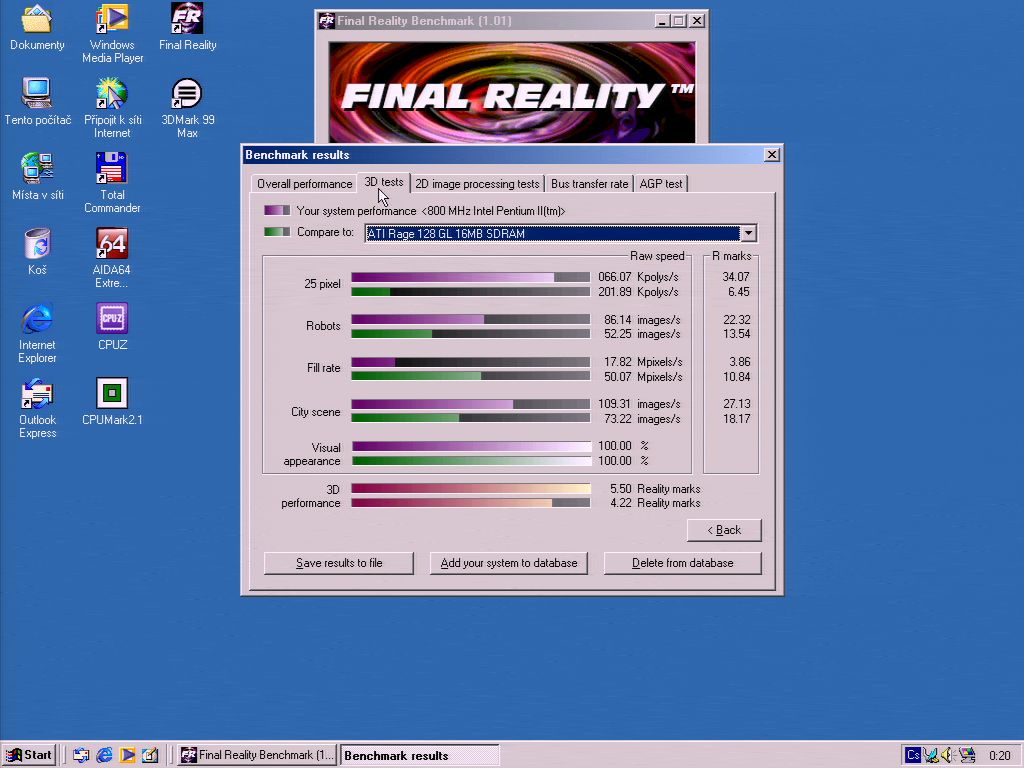Click the taskbar clock showing 0:20

[x=999, y=756]
